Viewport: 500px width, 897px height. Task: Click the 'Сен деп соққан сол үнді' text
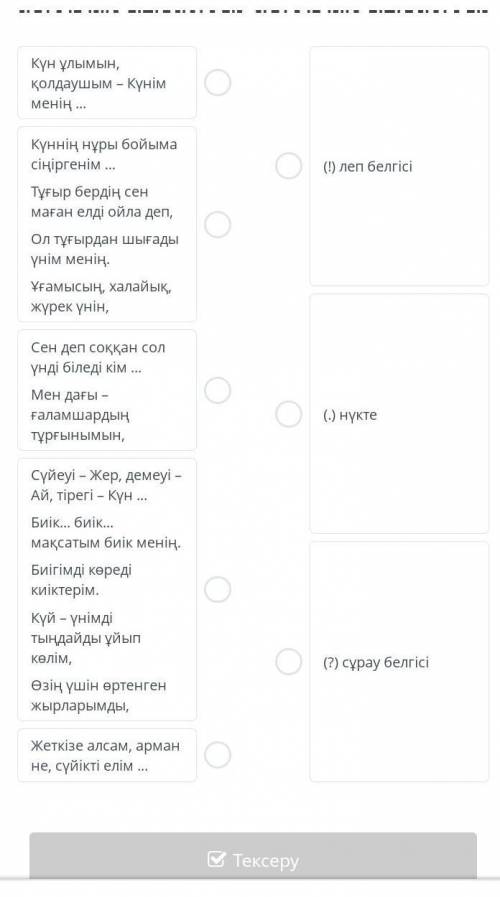98,358
